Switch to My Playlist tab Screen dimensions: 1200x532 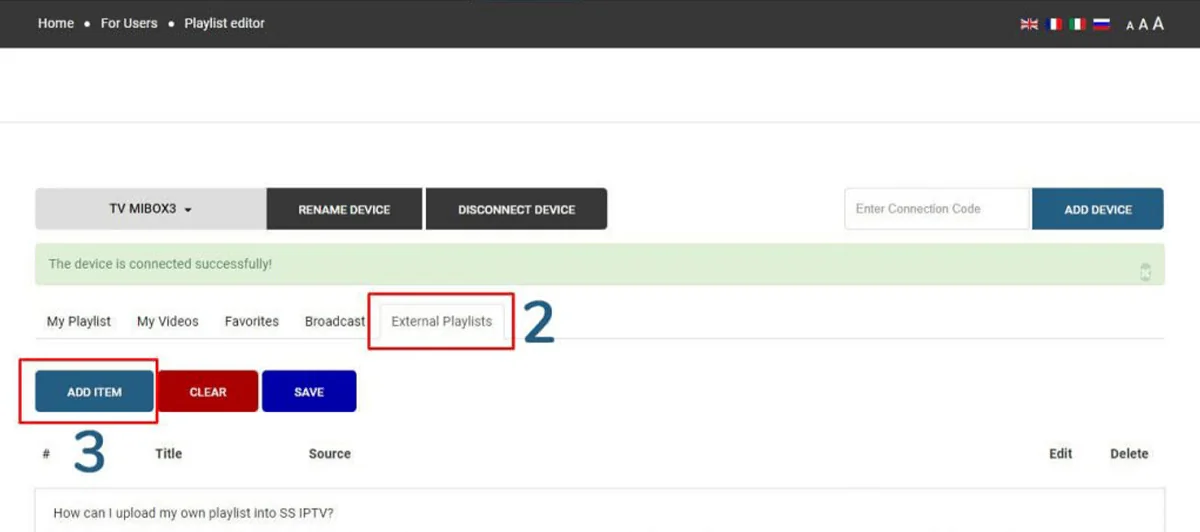click(79, 321)
